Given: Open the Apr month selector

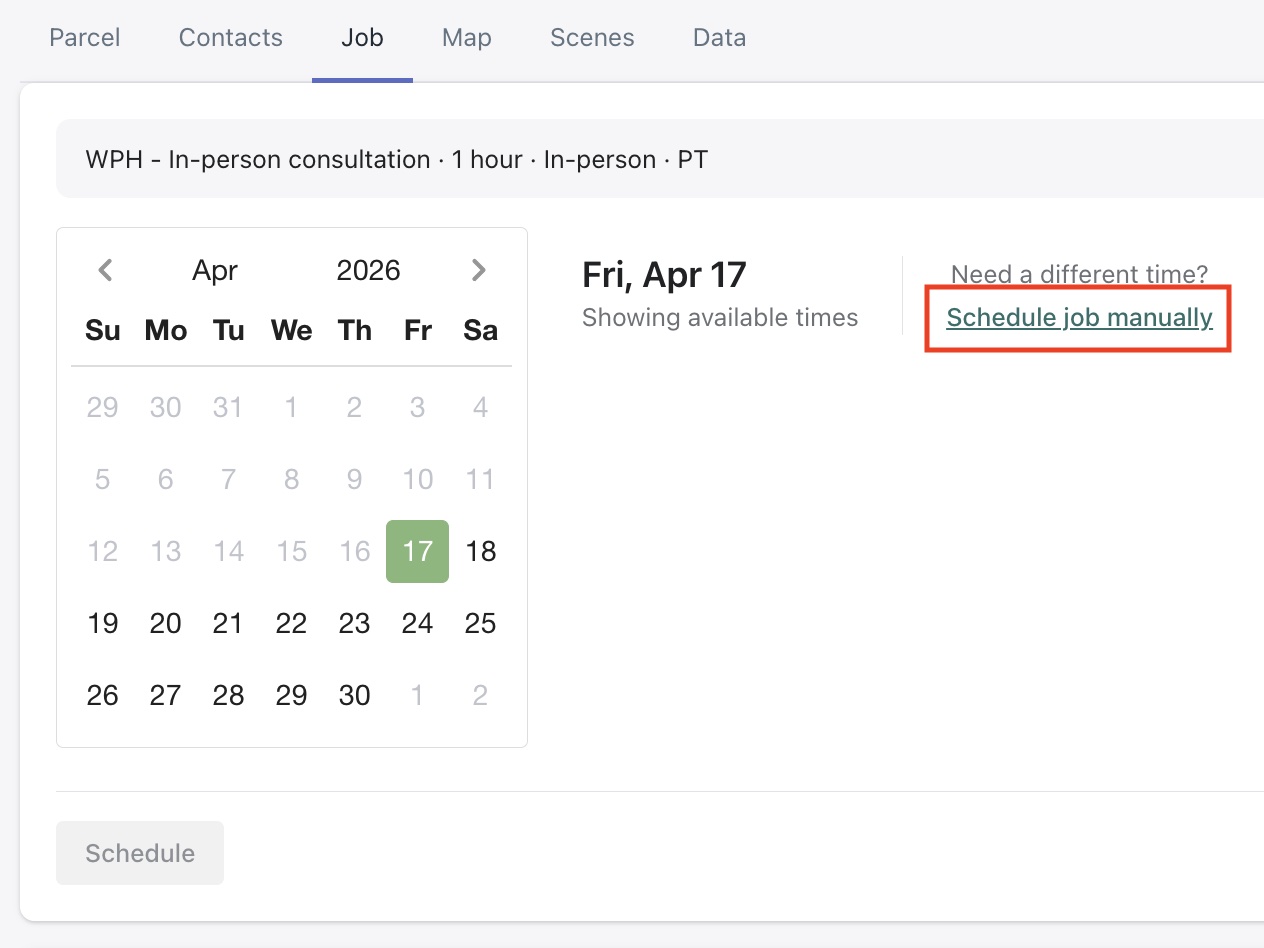Looking at the screenshot, I should 215,270.
